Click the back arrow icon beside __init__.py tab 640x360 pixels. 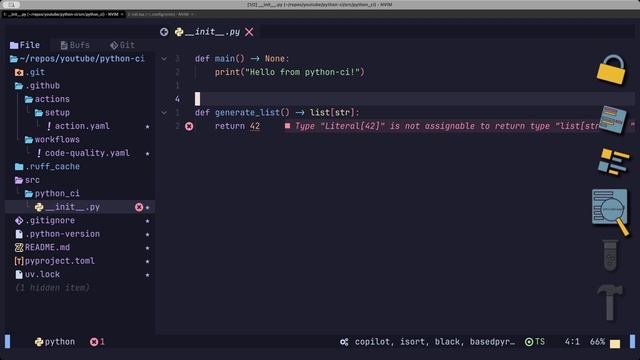pos(164,32)
